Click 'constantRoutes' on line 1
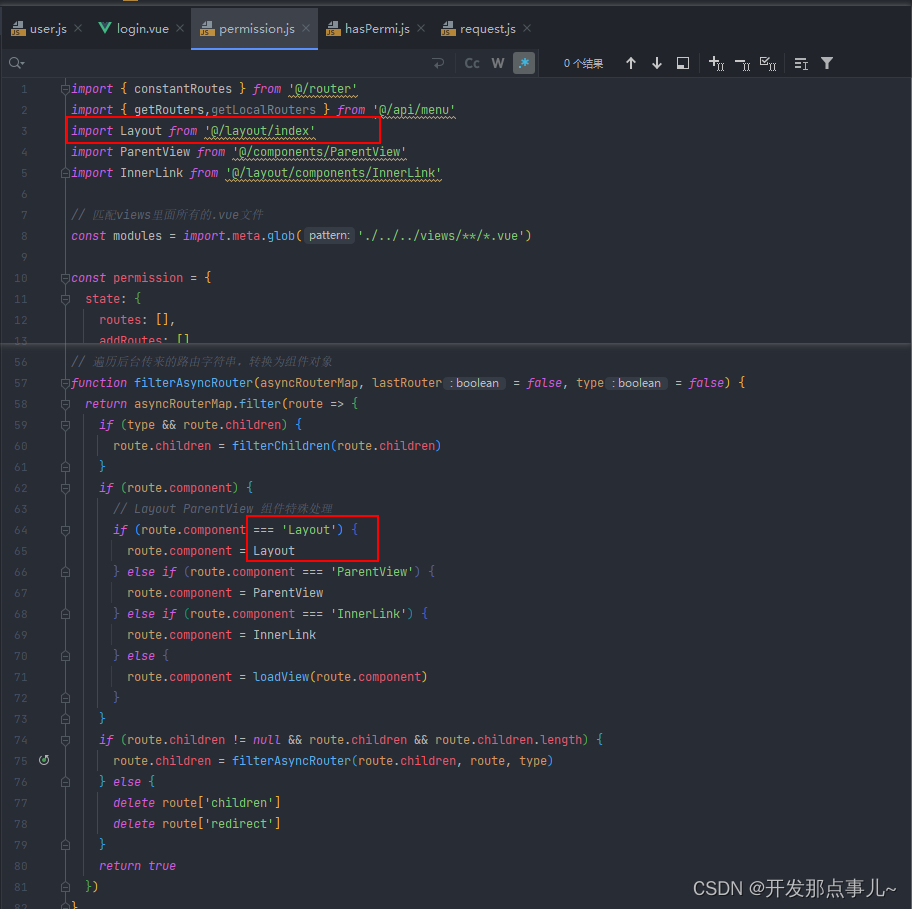 coord(183,89)
